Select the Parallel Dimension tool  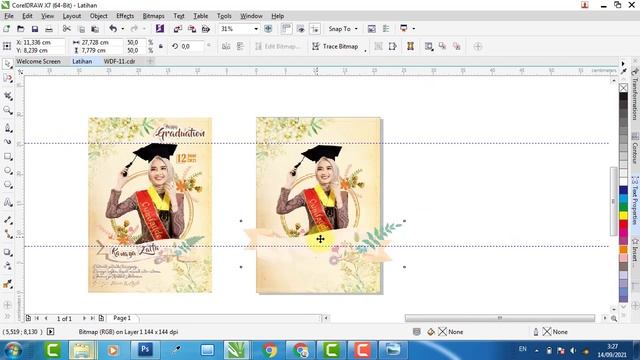tap(7, 220)
